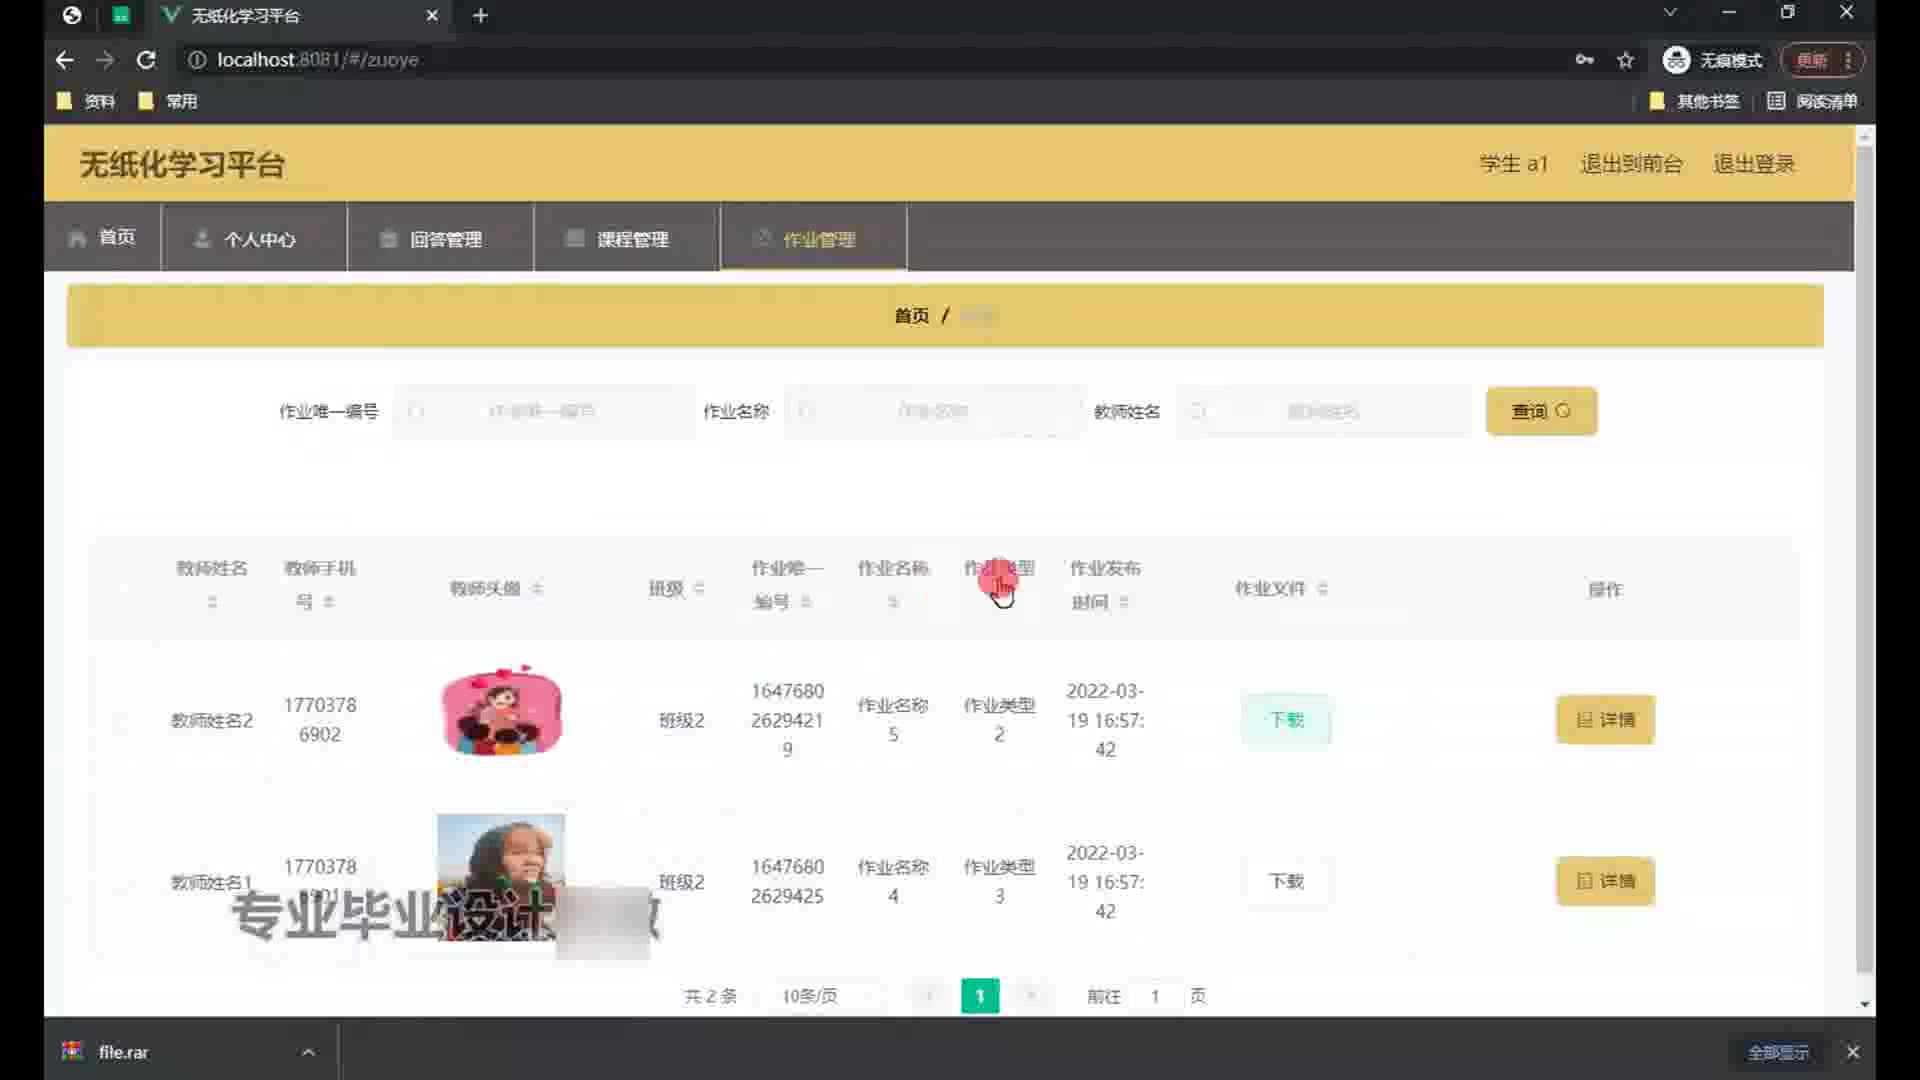The width and height of the screenshot is (1920, 1080).
Task: Download file for 教师姓名2 row
Action: pyautogui.click(x=1286, y=720)
